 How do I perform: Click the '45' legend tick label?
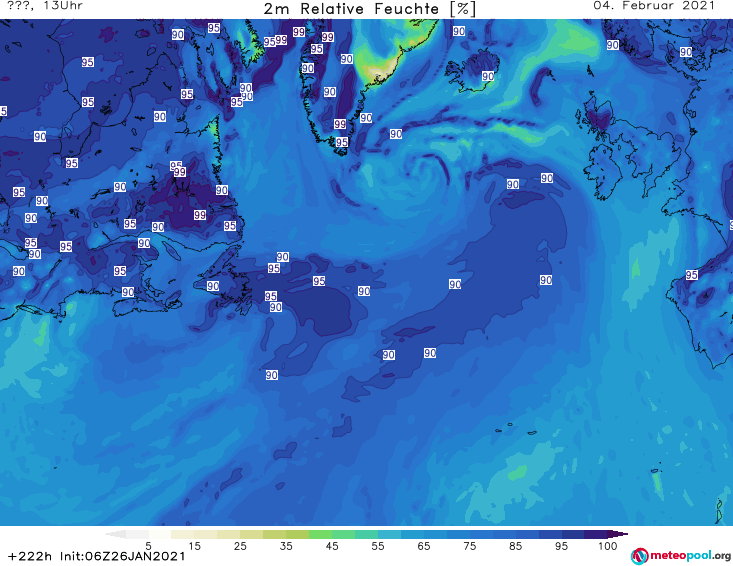[332, 546]
